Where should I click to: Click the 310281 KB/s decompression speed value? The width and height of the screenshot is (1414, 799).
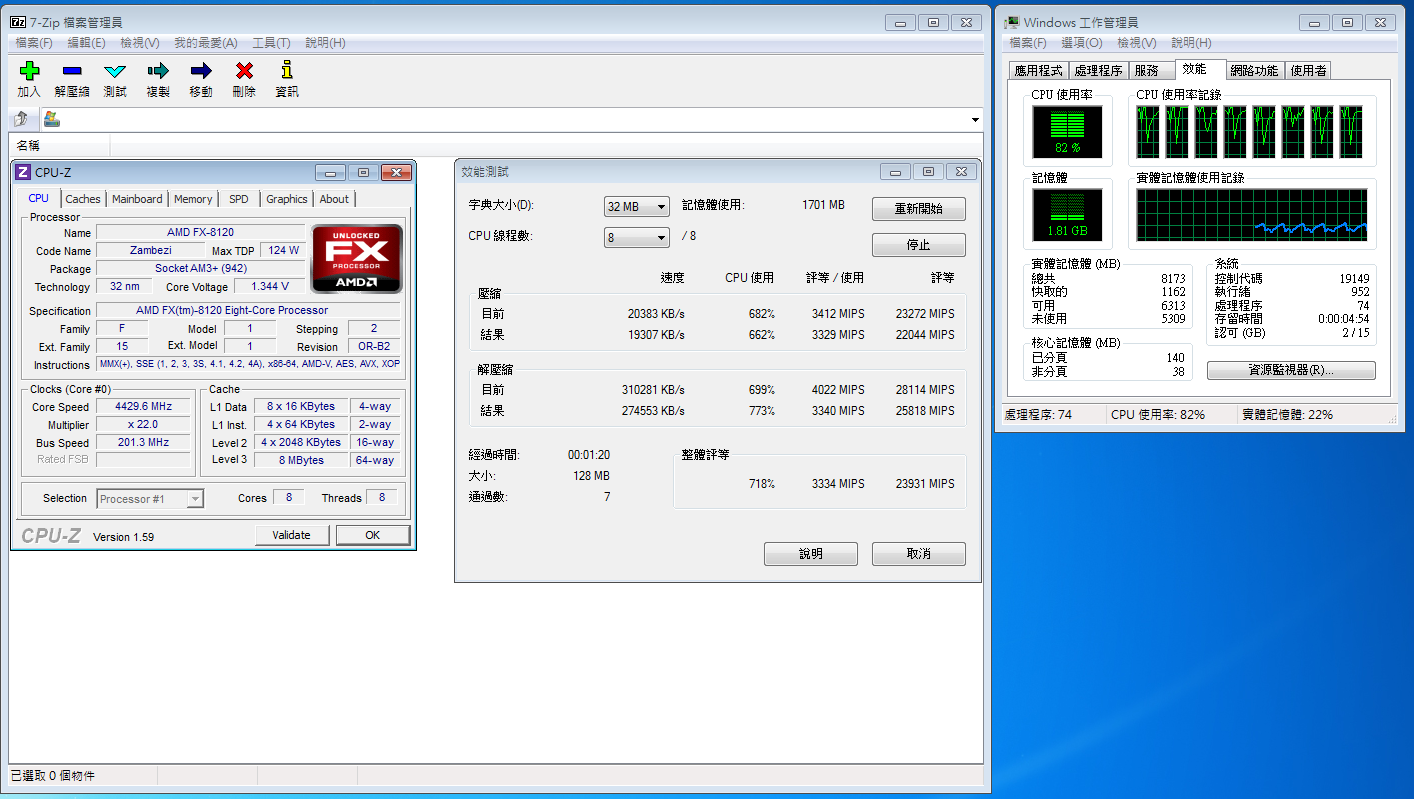652,390
